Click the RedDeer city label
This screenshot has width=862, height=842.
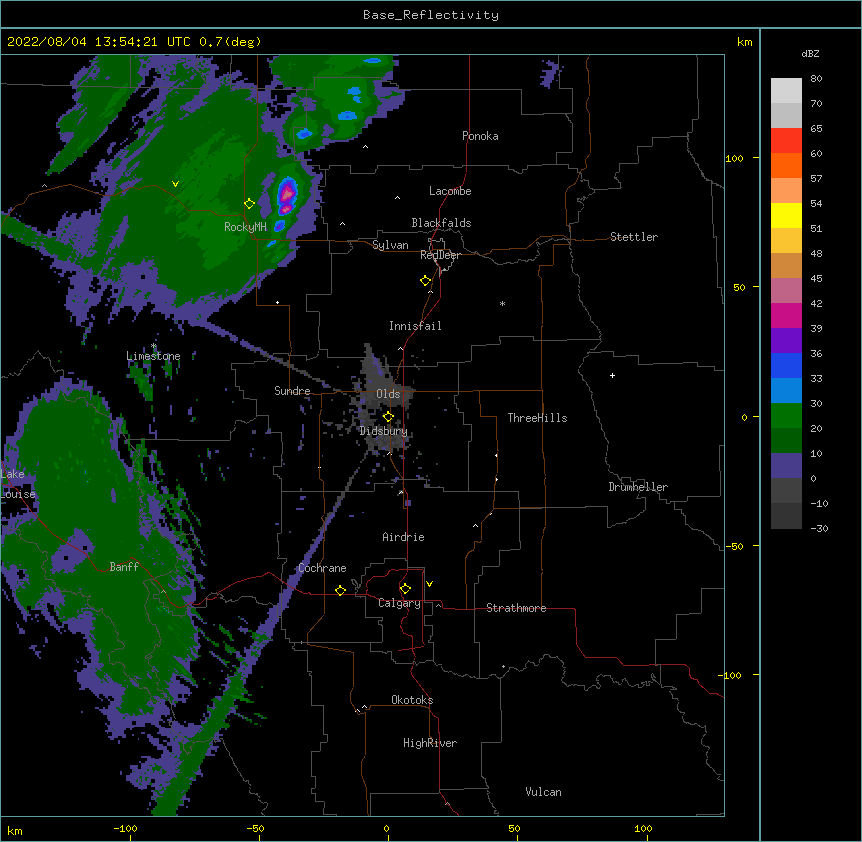point(440,255)
